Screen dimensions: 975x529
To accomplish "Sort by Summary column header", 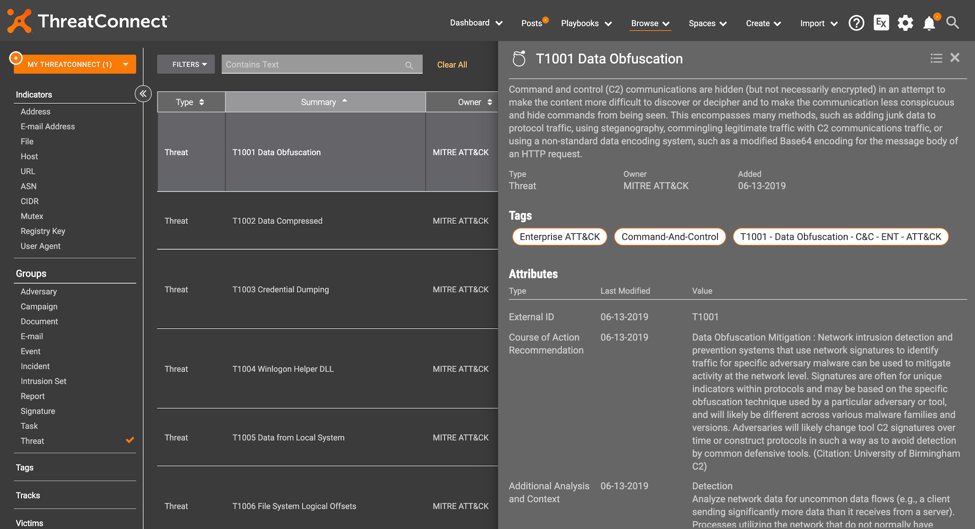I will [325, 102].
